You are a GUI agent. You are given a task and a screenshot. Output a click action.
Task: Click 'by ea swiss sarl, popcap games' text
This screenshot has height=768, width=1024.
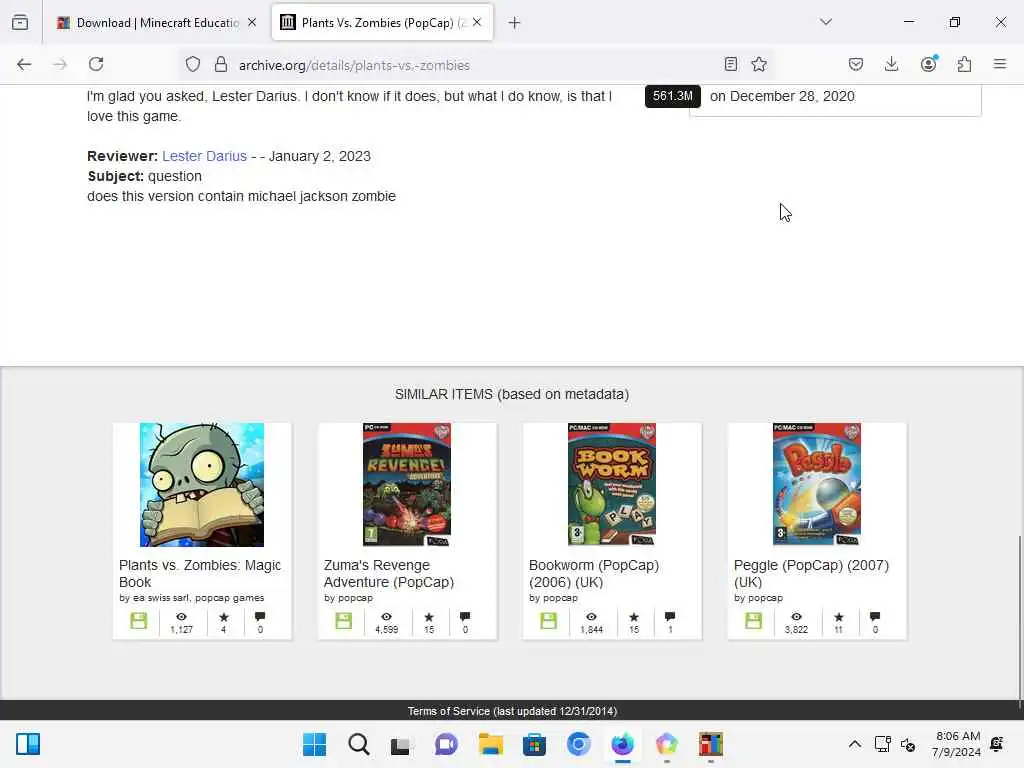pos(191,598)
